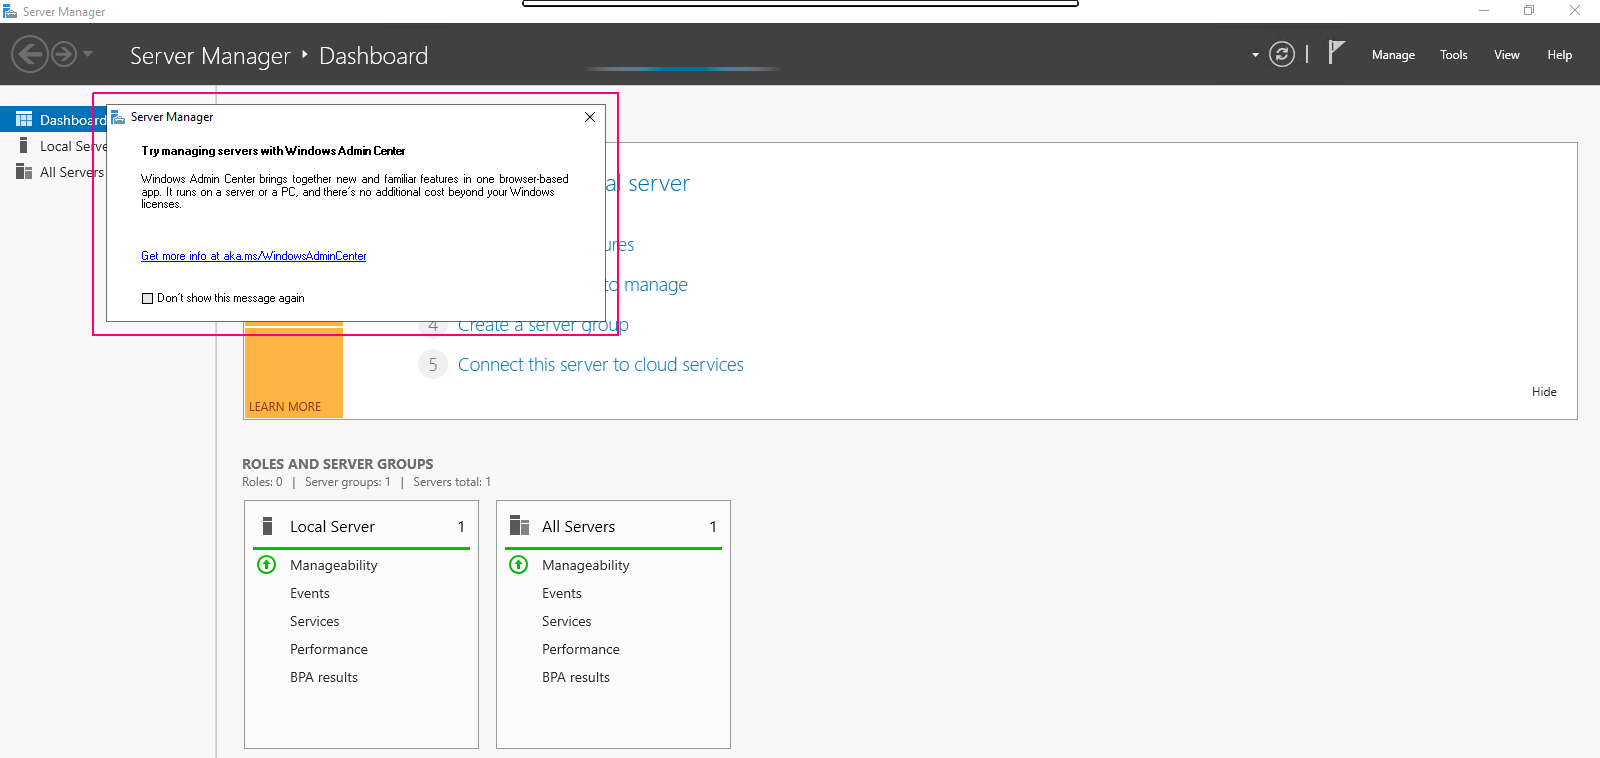Click All Servers manageability status icon
This screenshot has width=1600, height=758.
click(519, 565)
